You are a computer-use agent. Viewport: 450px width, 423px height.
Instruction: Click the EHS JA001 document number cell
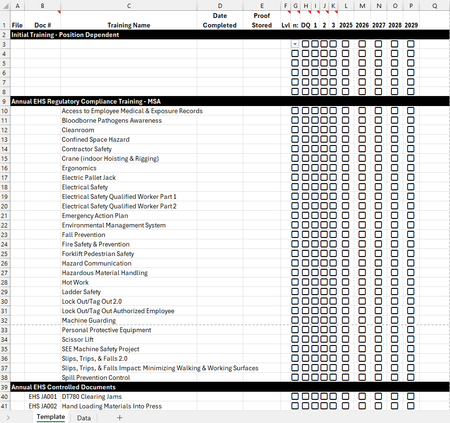tap(43, 397)
